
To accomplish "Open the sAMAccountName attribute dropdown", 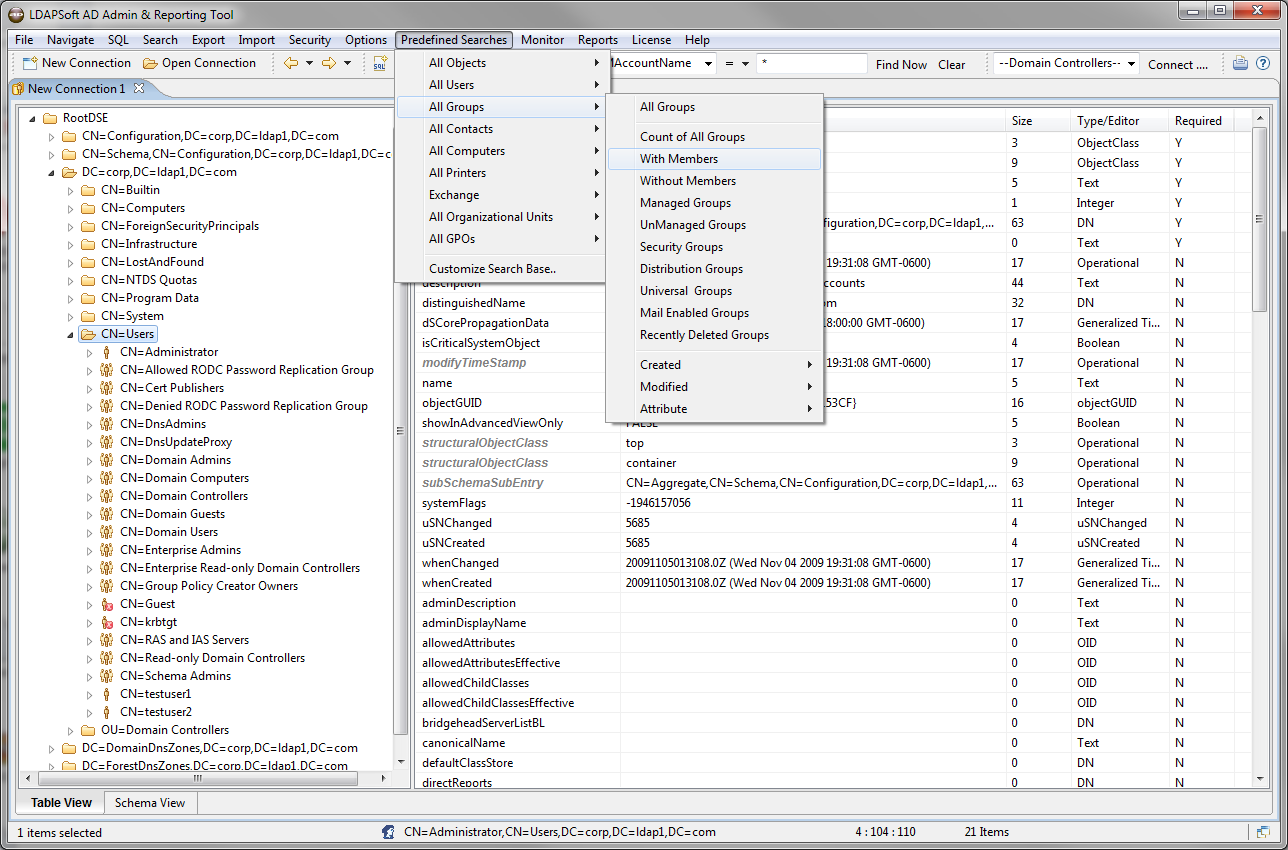I will (708, 63).
